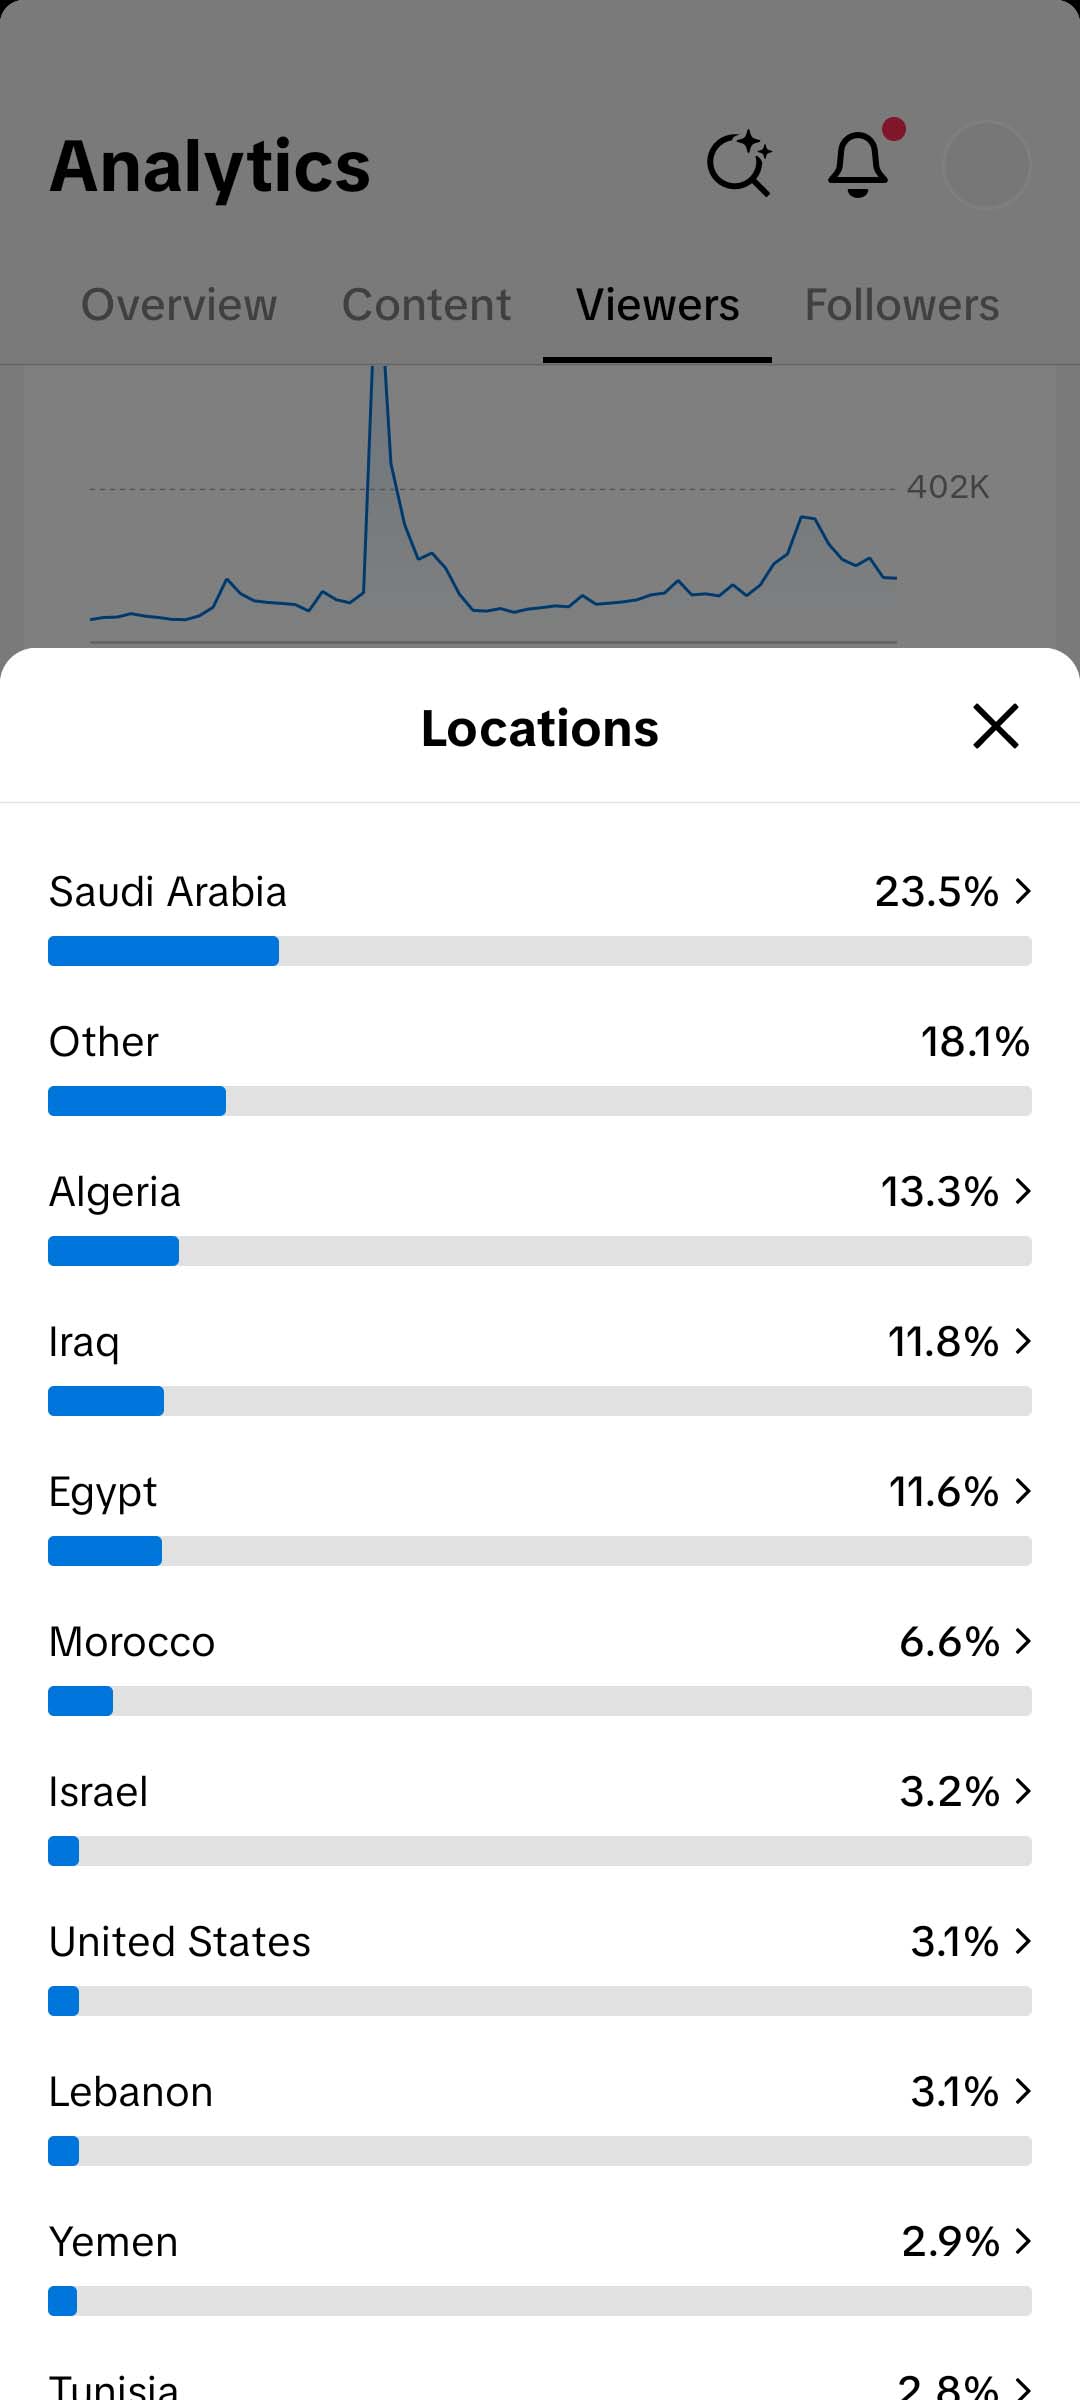Switch to the Content tab
The image size is (1080, 2400).
click(x=426, y=305)
